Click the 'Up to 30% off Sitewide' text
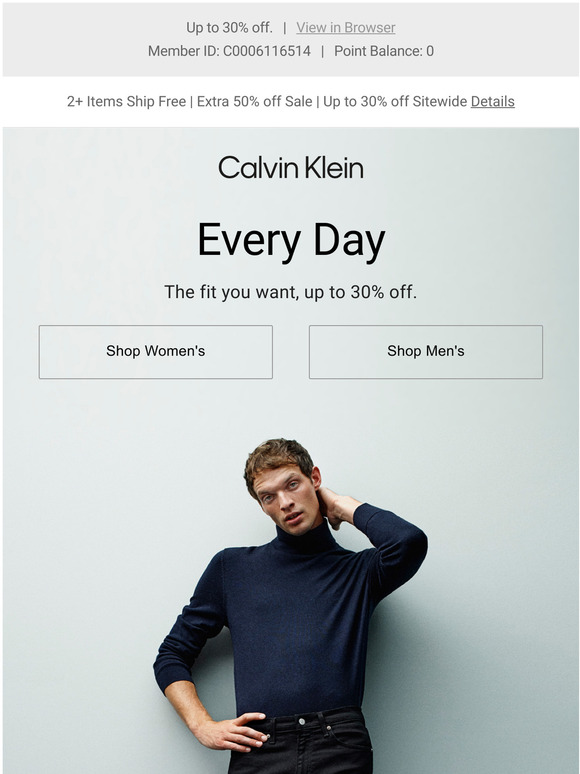 tap(395, 101)
